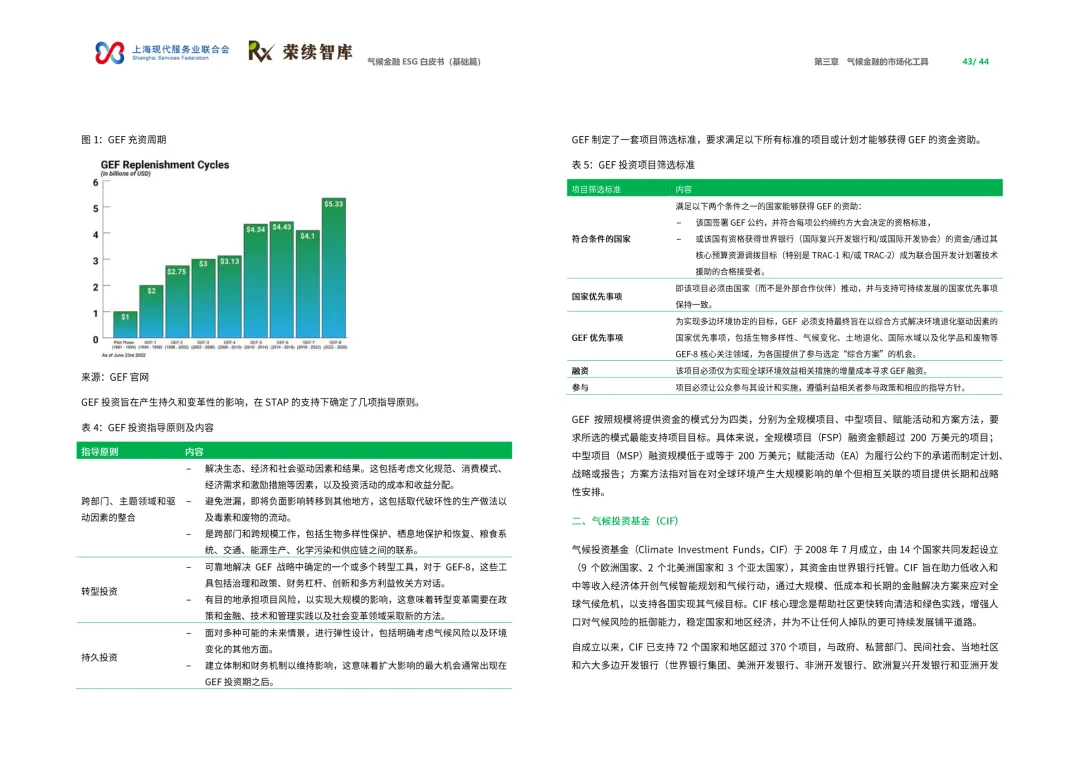
Task: Click the $4.43 bar in chart
Action: click(x=282, y=280)
